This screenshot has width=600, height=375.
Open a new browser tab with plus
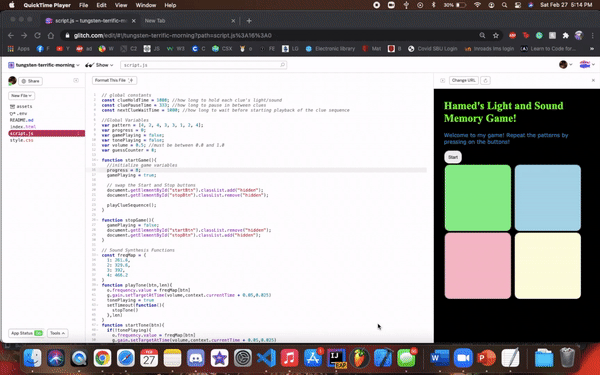point(249,21)
